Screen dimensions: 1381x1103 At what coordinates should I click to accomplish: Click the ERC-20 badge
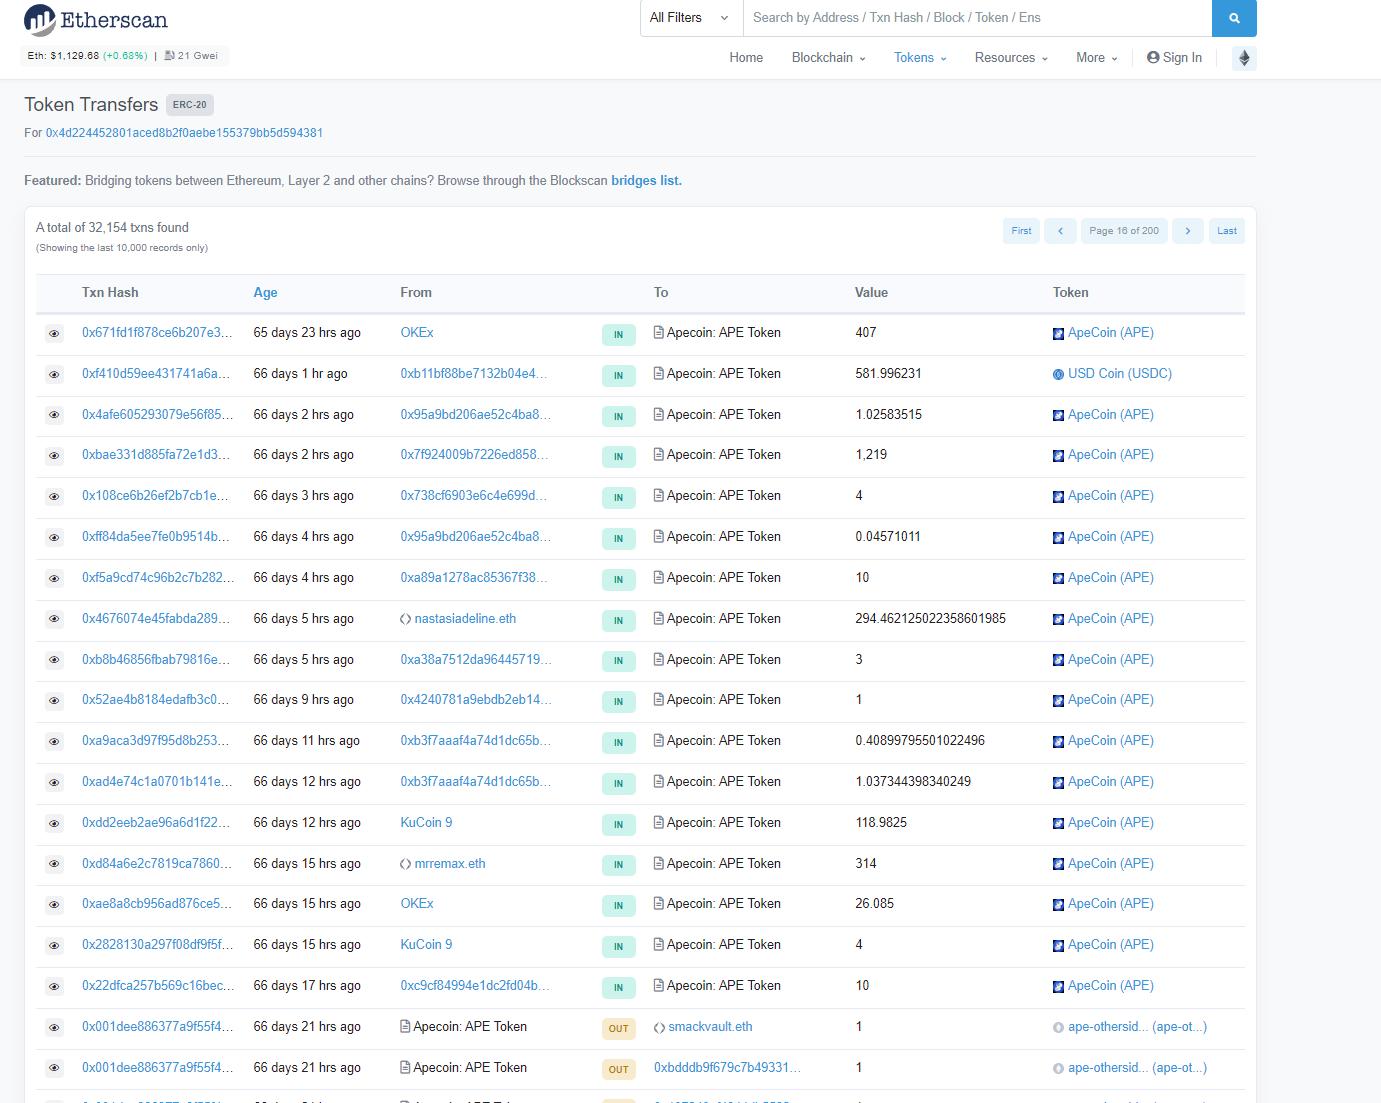[190, 105]
